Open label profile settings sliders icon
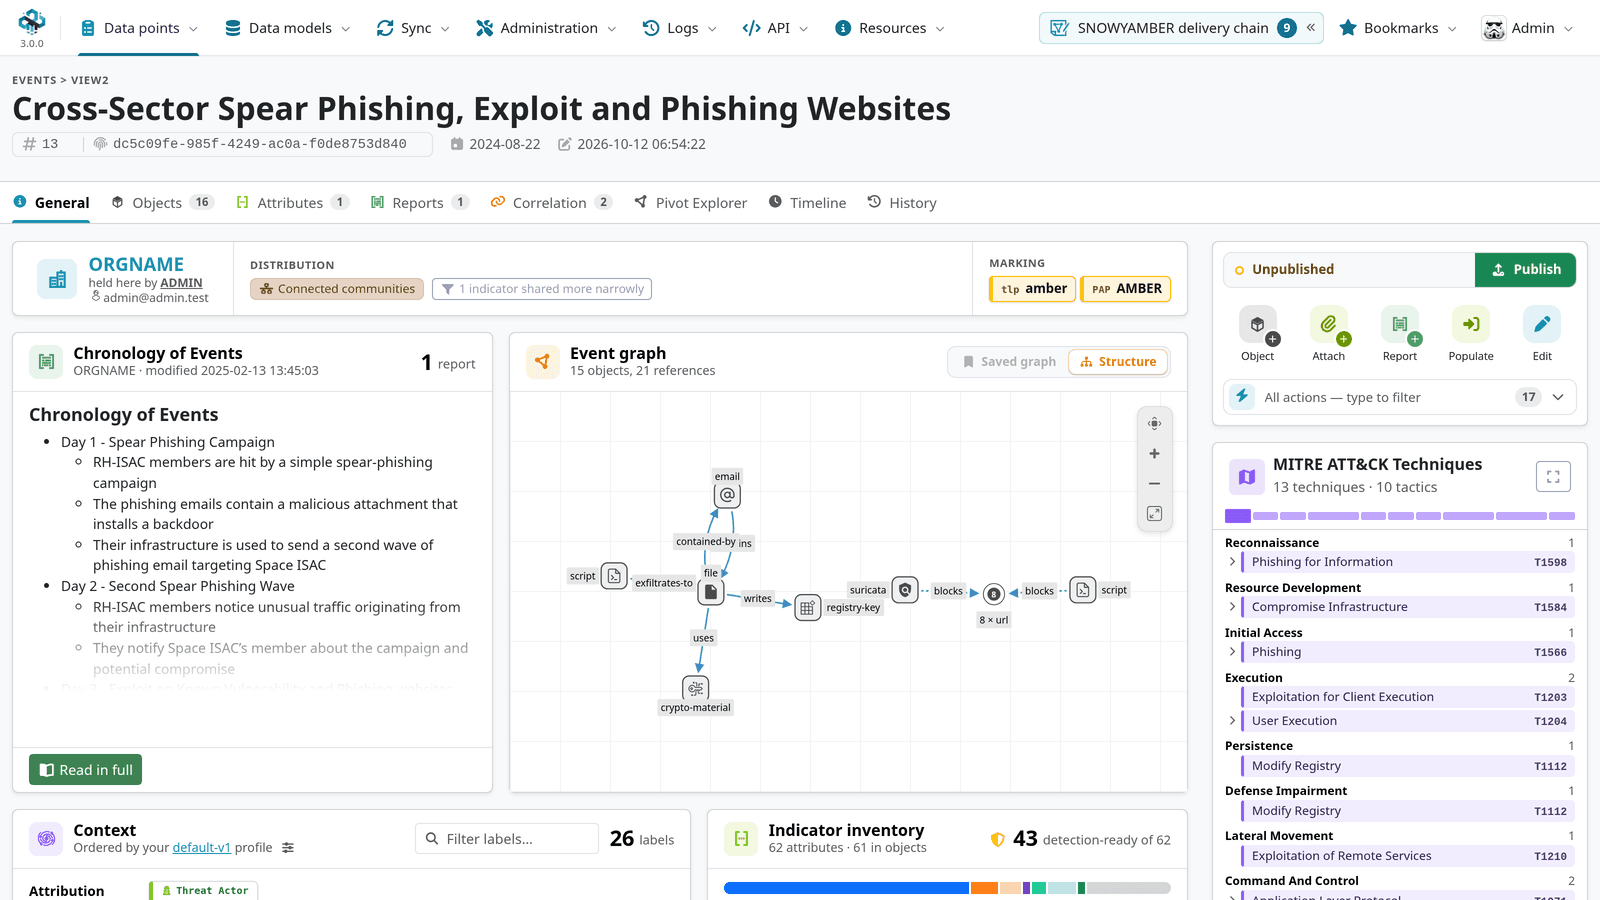 pyautogui.click(x=288, y=848)
